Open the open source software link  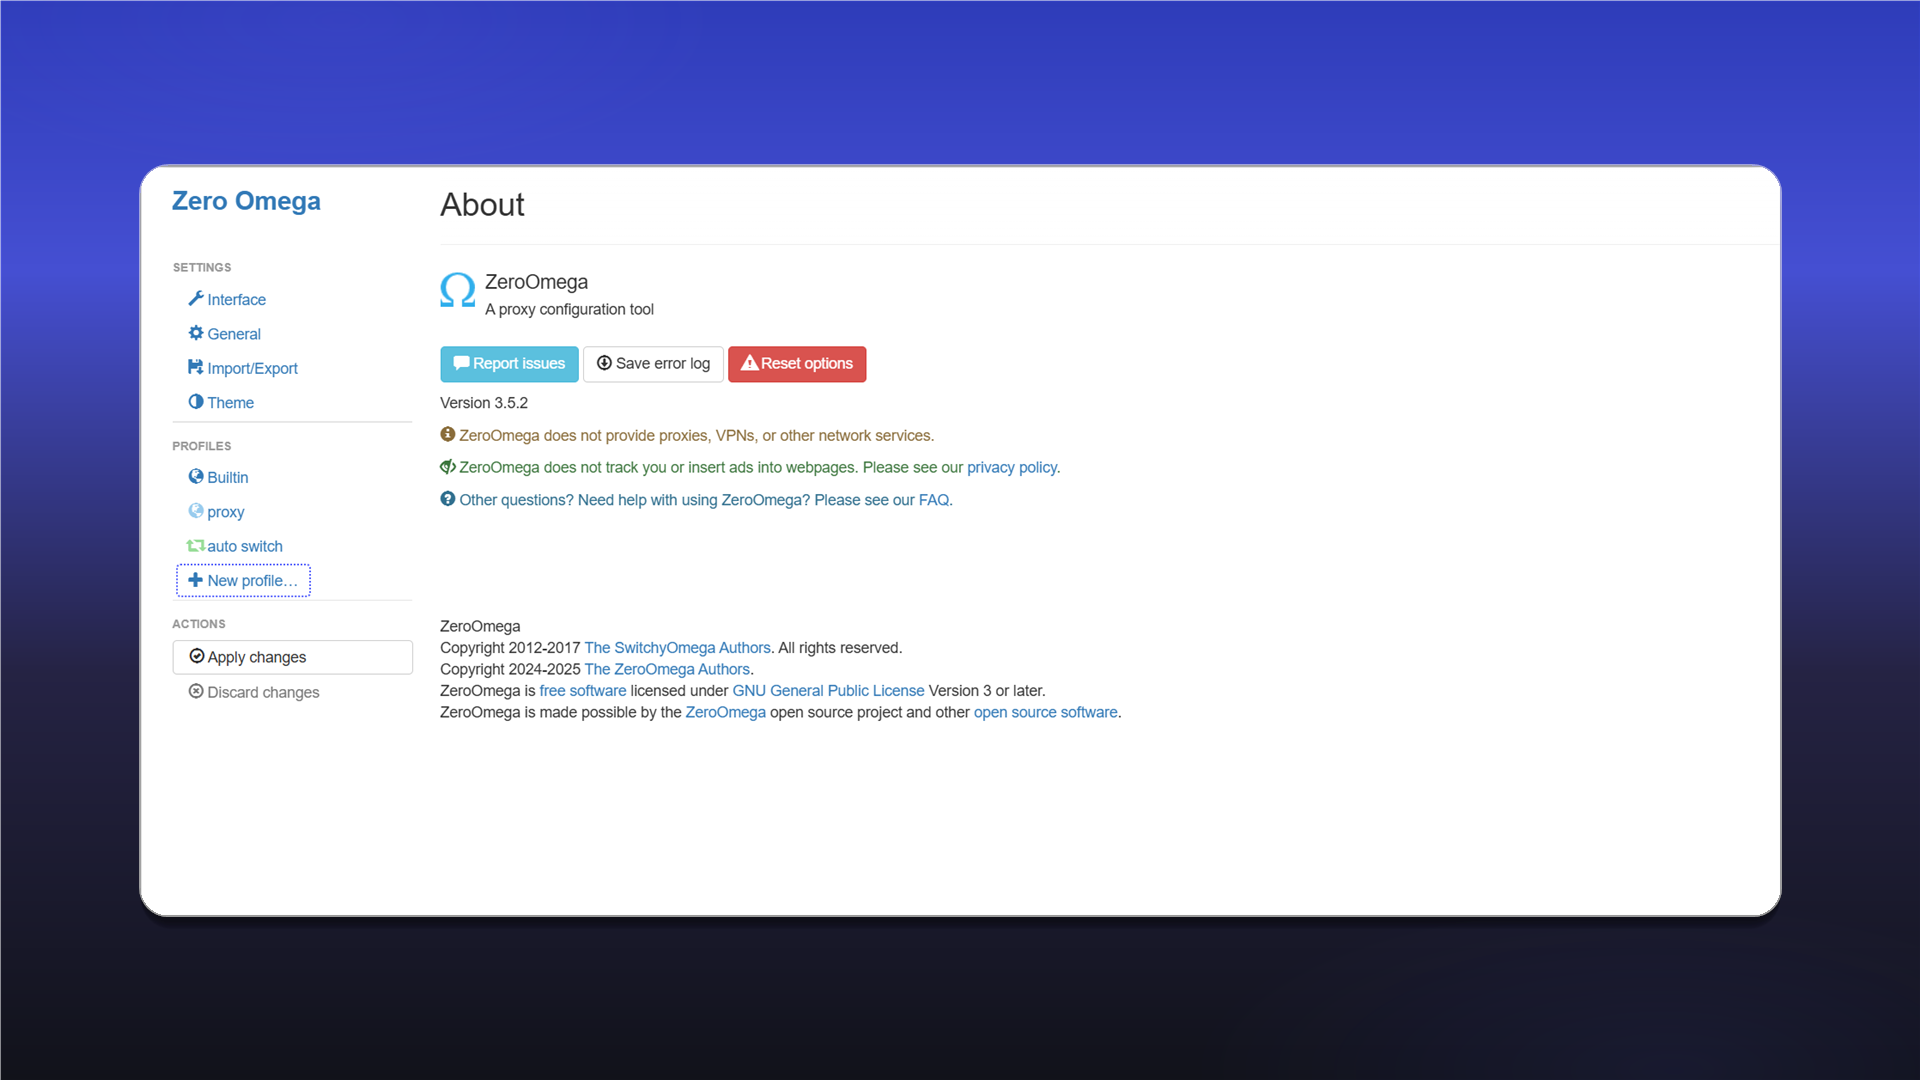pos(1045,713)
